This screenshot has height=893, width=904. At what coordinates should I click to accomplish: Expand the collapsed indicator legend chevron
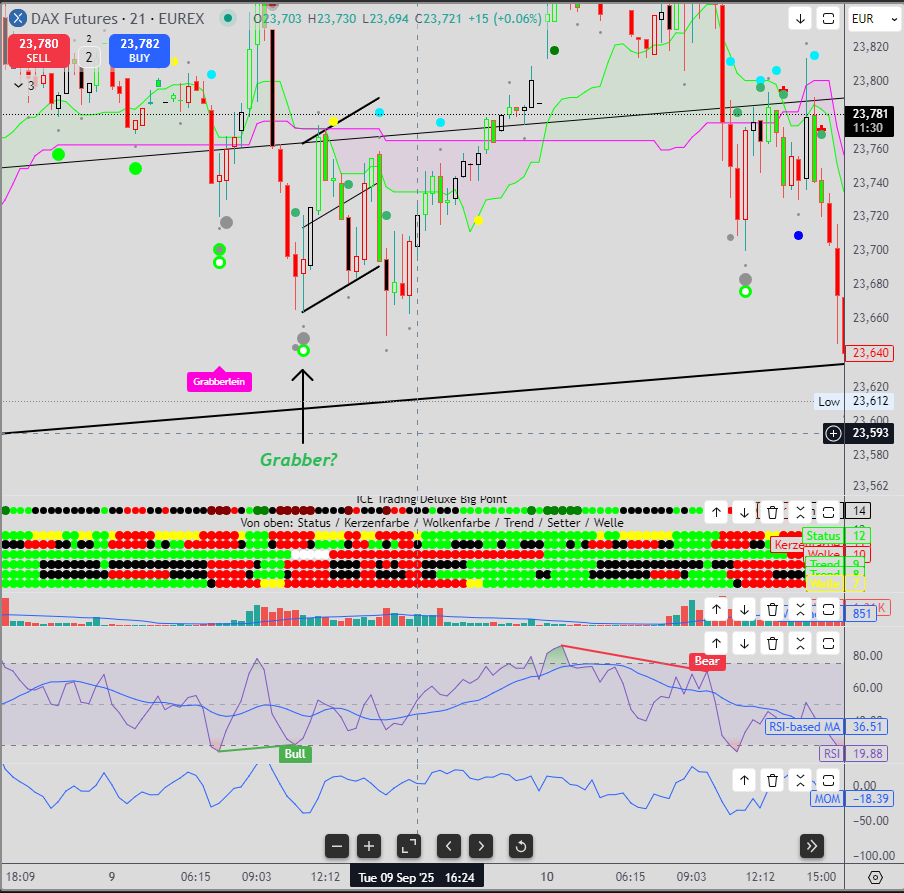point(18,85)
